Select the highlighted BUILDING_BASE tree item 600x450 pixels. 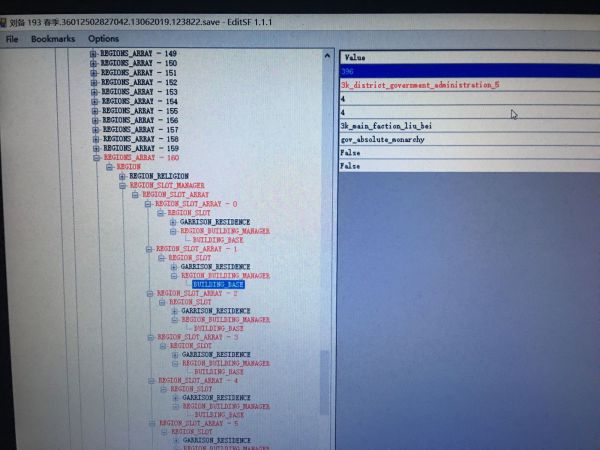pos(218,284)
